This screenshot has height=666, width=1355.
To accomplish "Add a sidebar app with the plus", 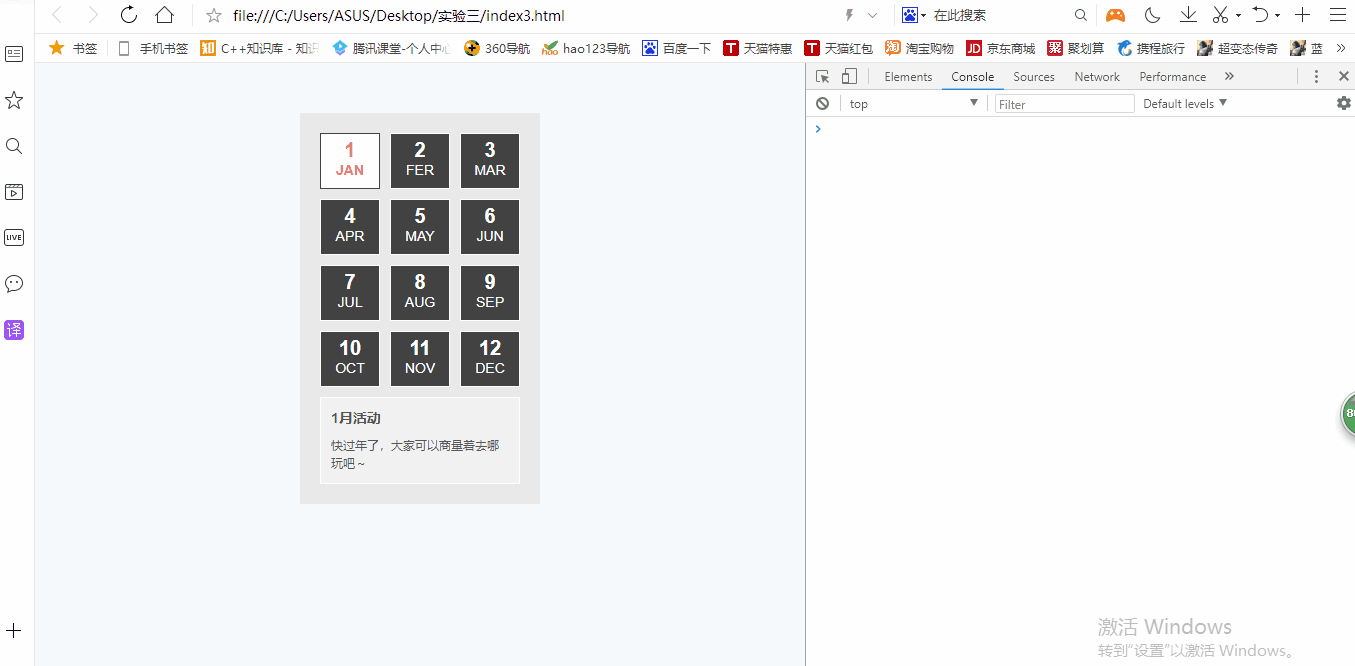I will tap(14, 631).
